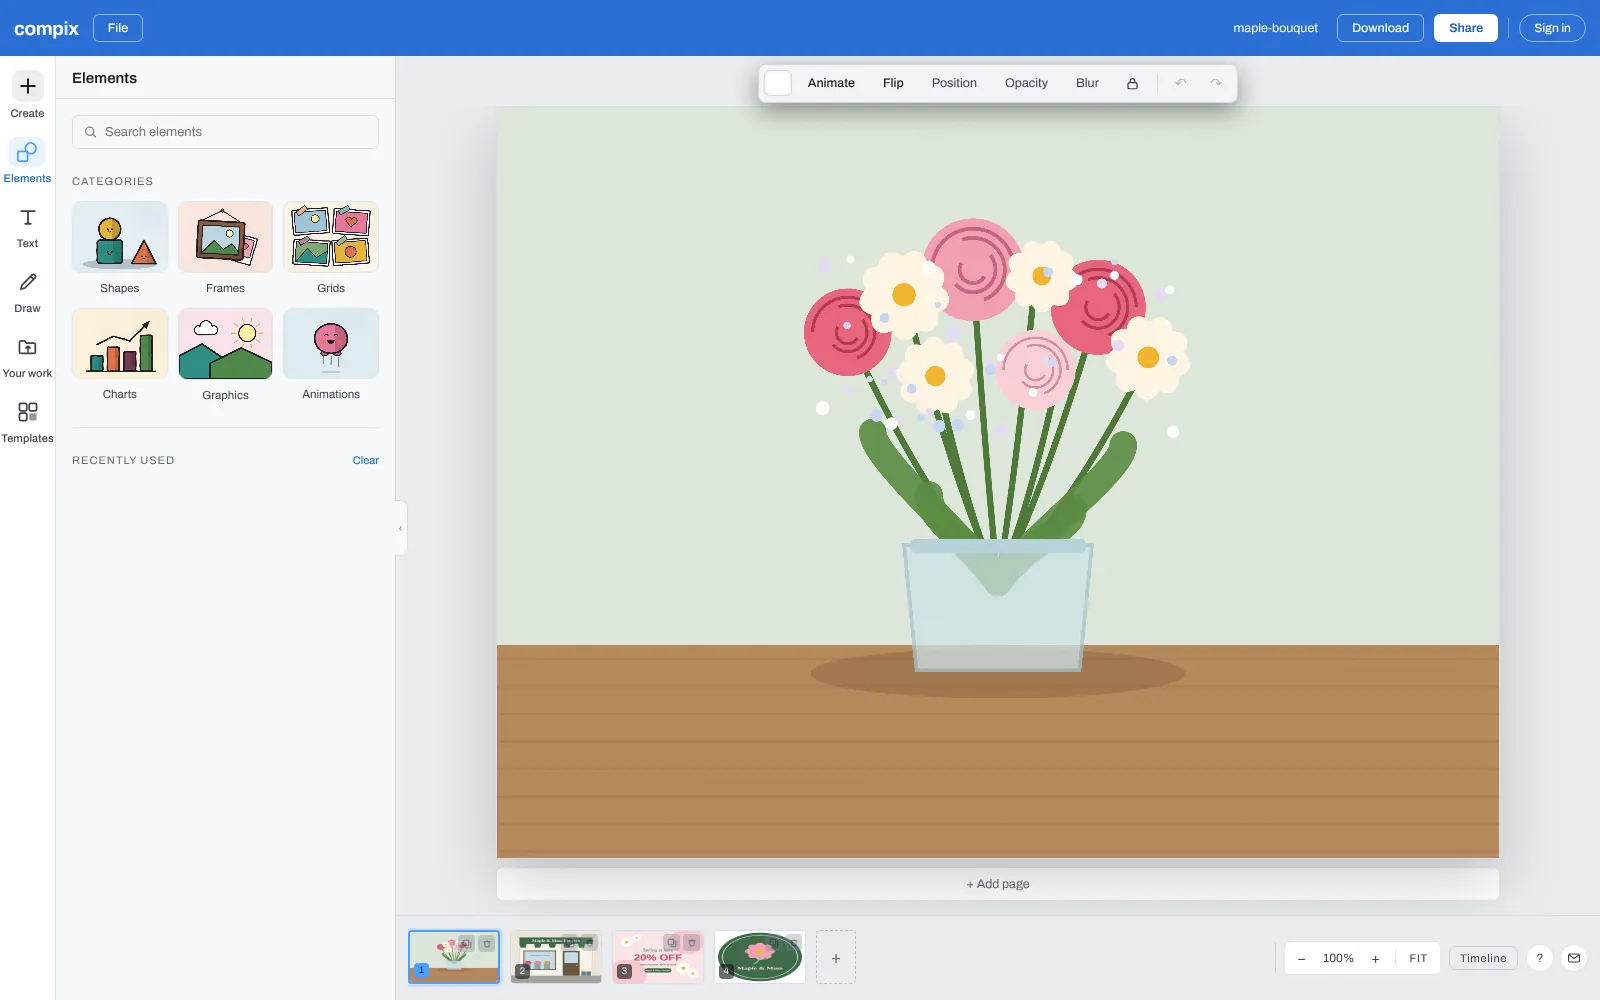Open the File menu
Image resolution: width=1600 pixels, height=1000 pixels.
(x=118, y=28)
